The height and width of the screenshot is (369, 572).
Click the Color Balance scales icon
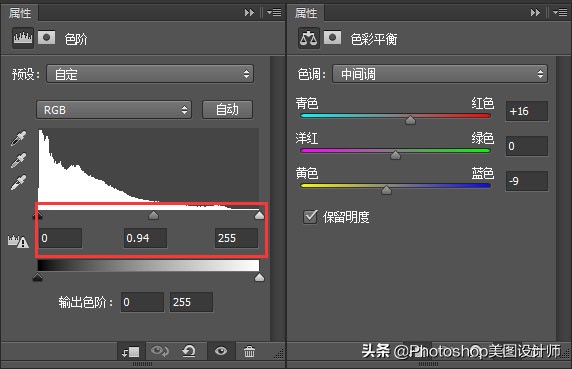click(309, 38)
